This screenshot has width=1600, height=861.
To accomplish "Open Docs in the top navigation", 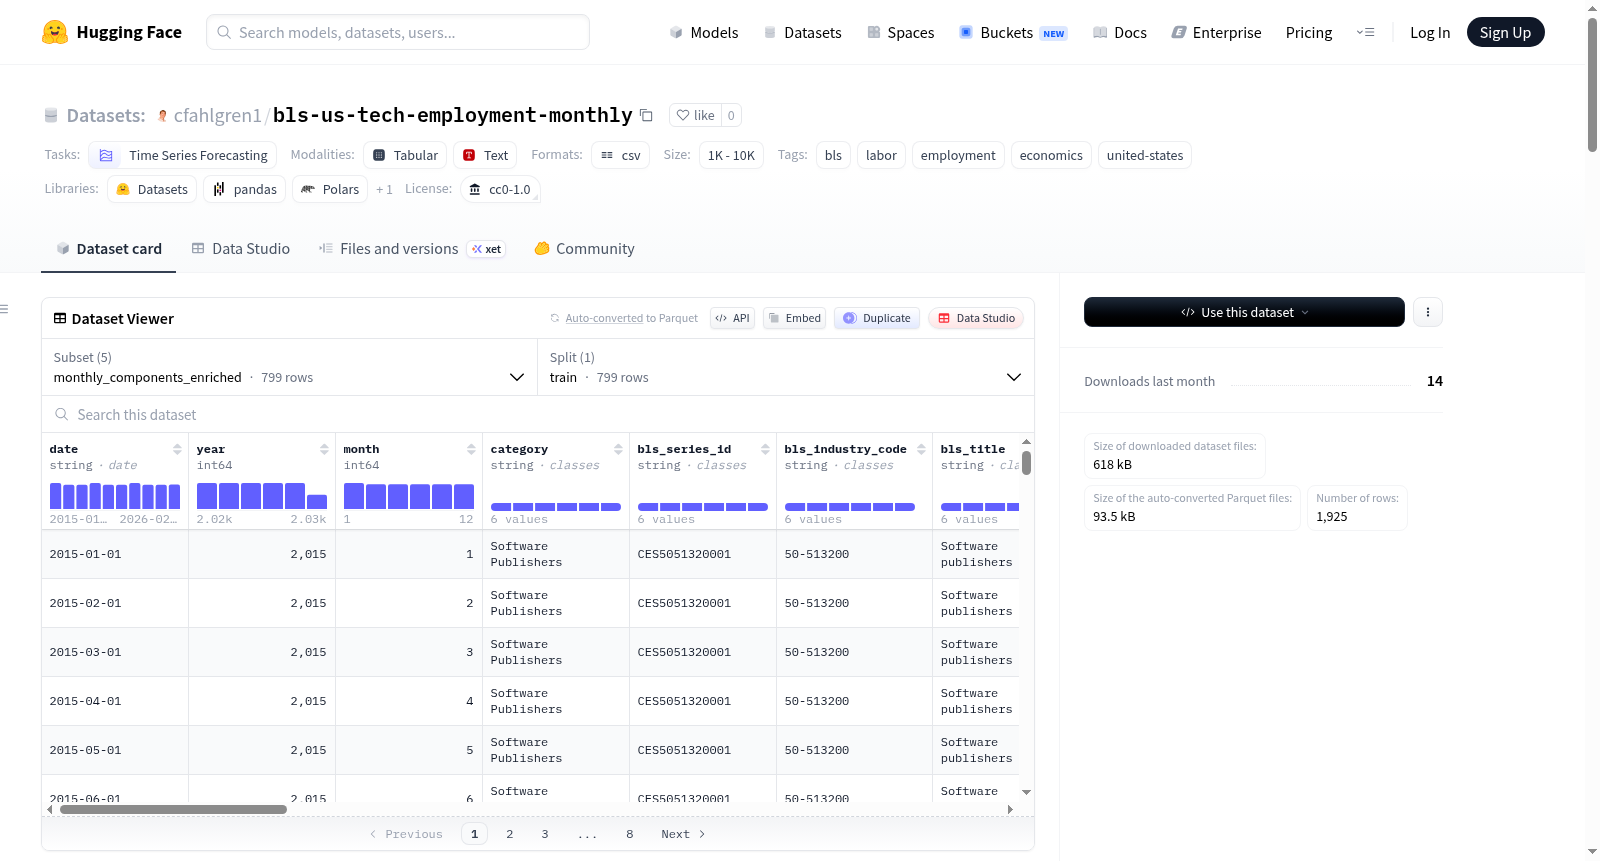I will pos(1120,32).
